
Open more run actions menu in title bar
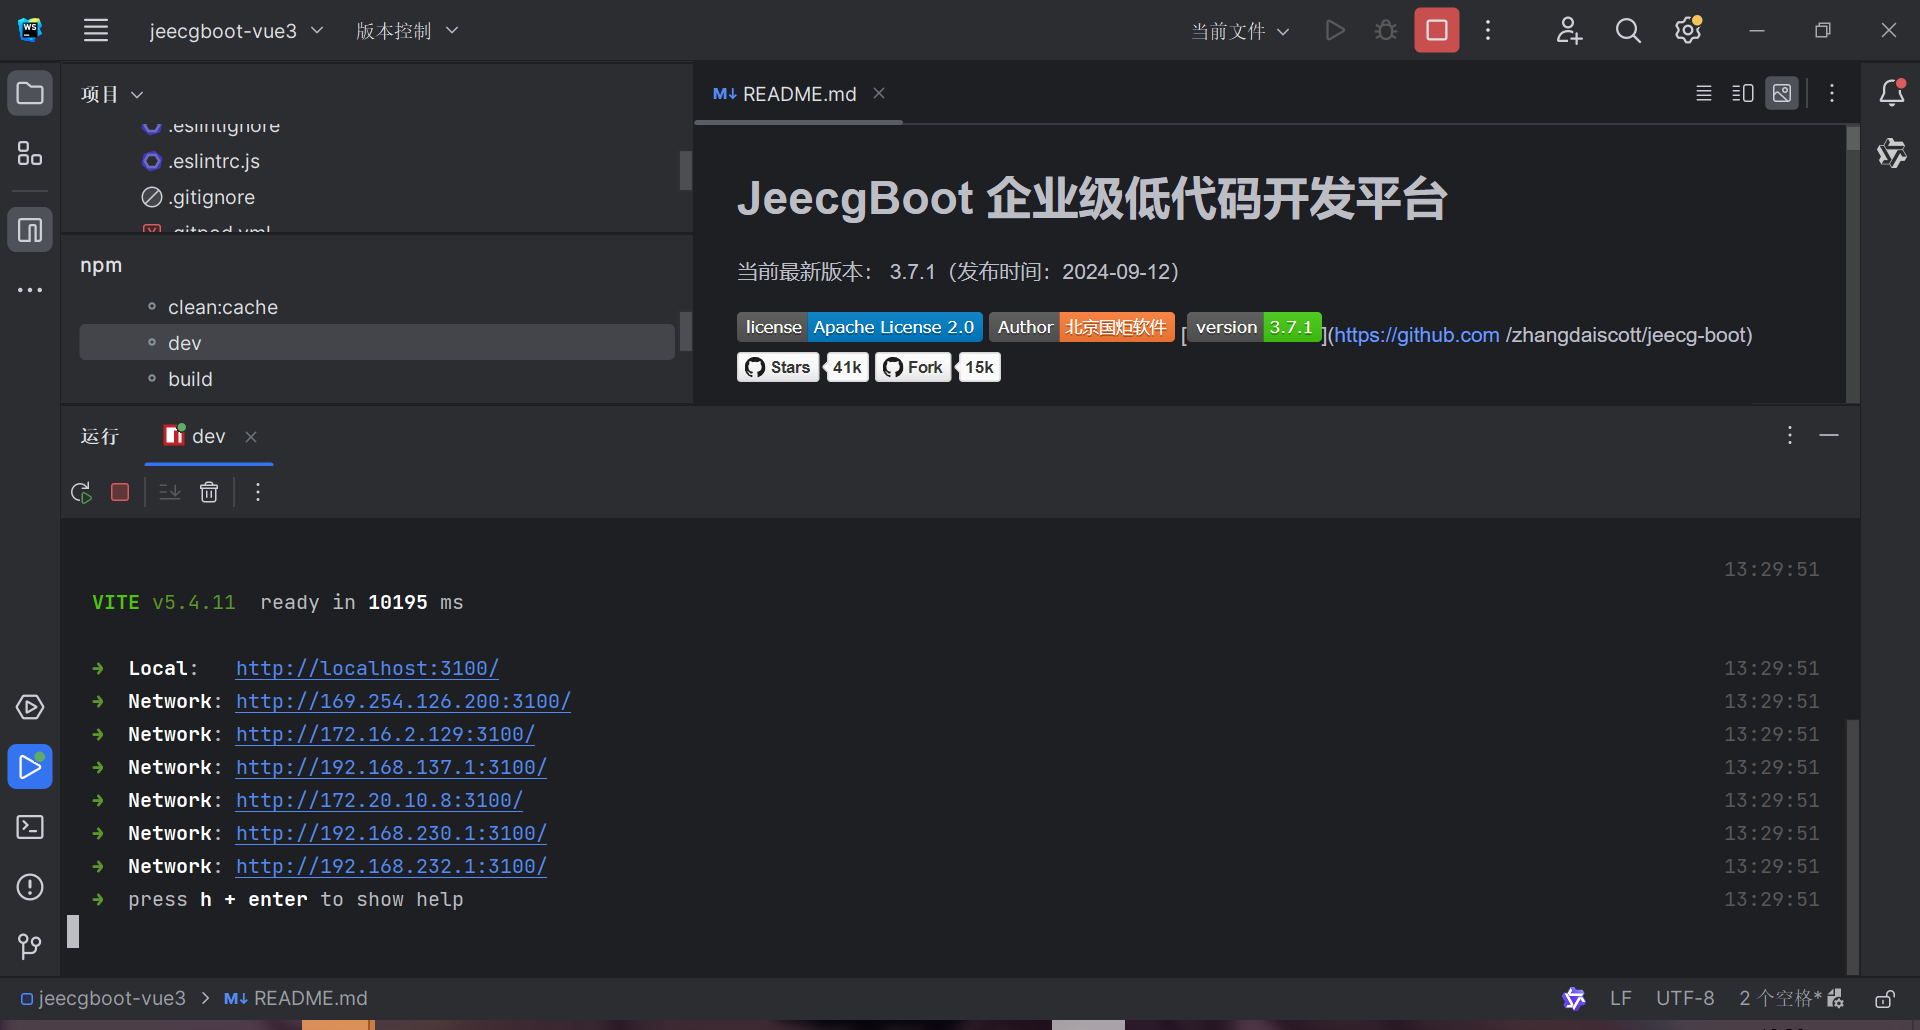1488,30
